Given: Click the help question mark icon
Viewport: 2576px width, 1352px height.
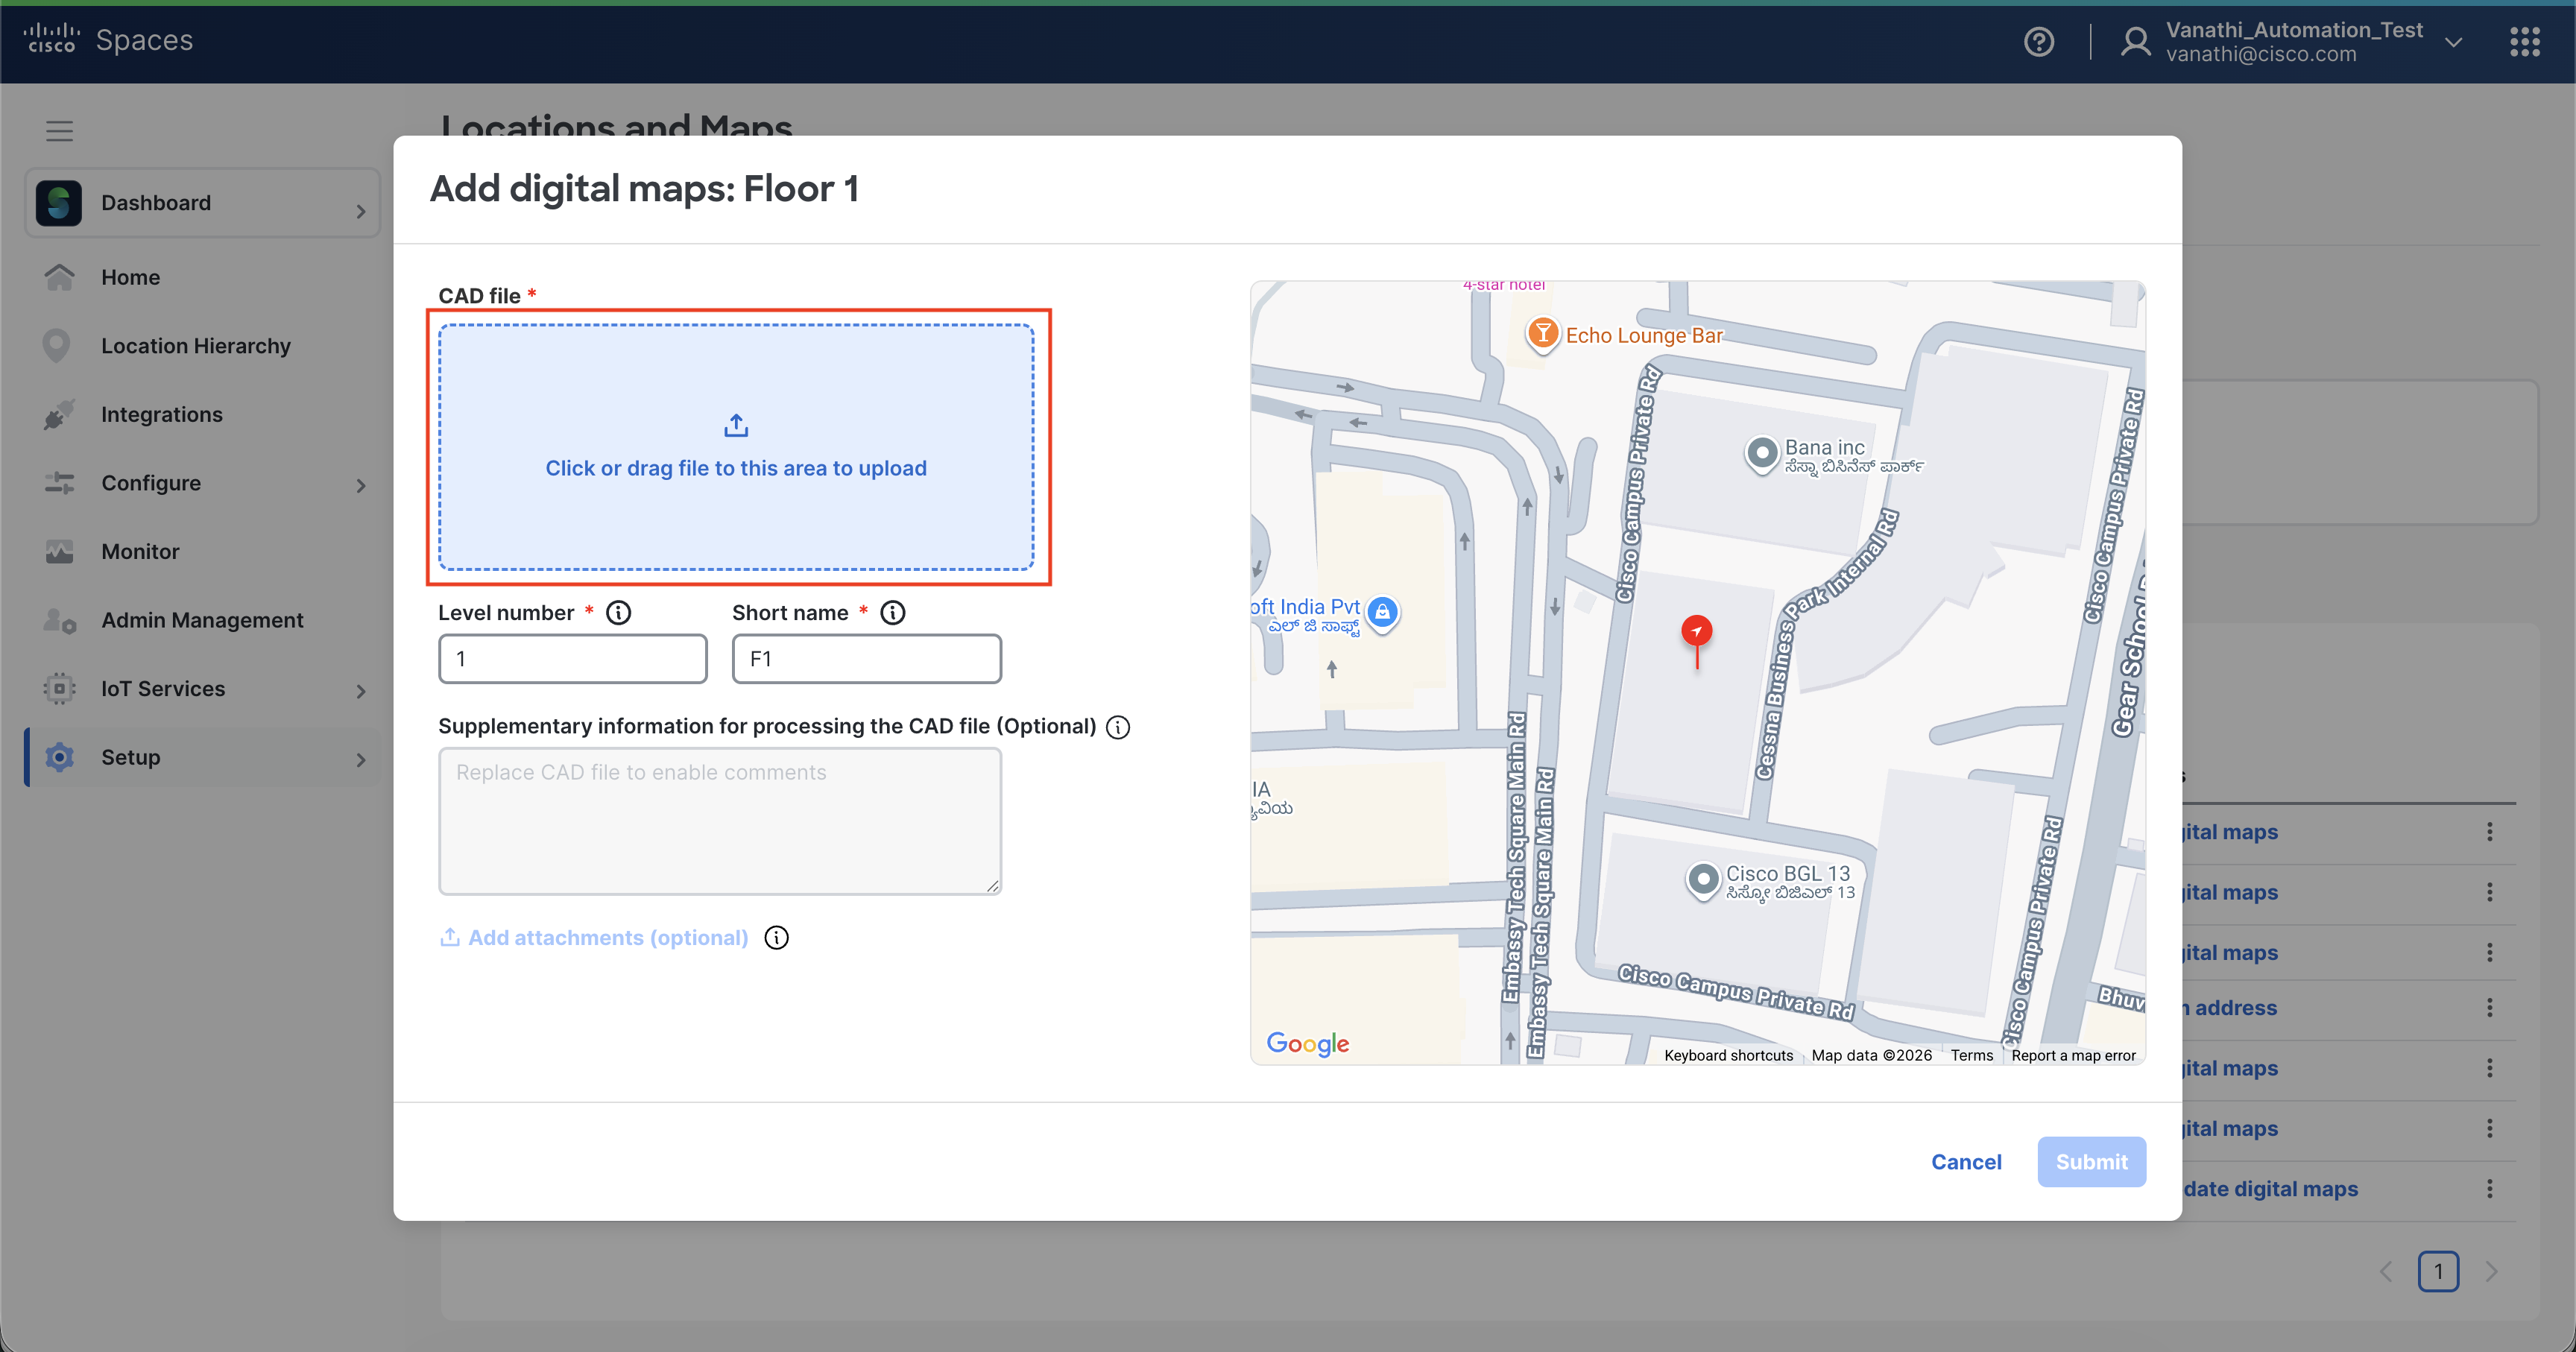Looking at the screenshot, I should [x=2038, y=42].
